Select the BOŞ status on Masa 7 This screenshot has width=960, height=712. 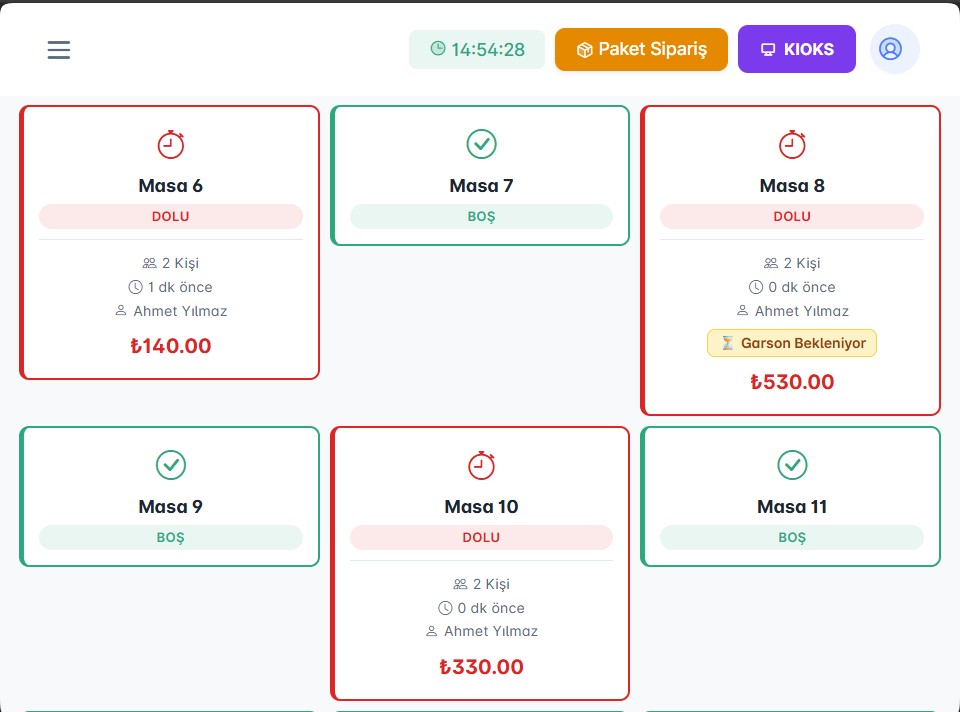pyautogui.click(x=481, y=216)
